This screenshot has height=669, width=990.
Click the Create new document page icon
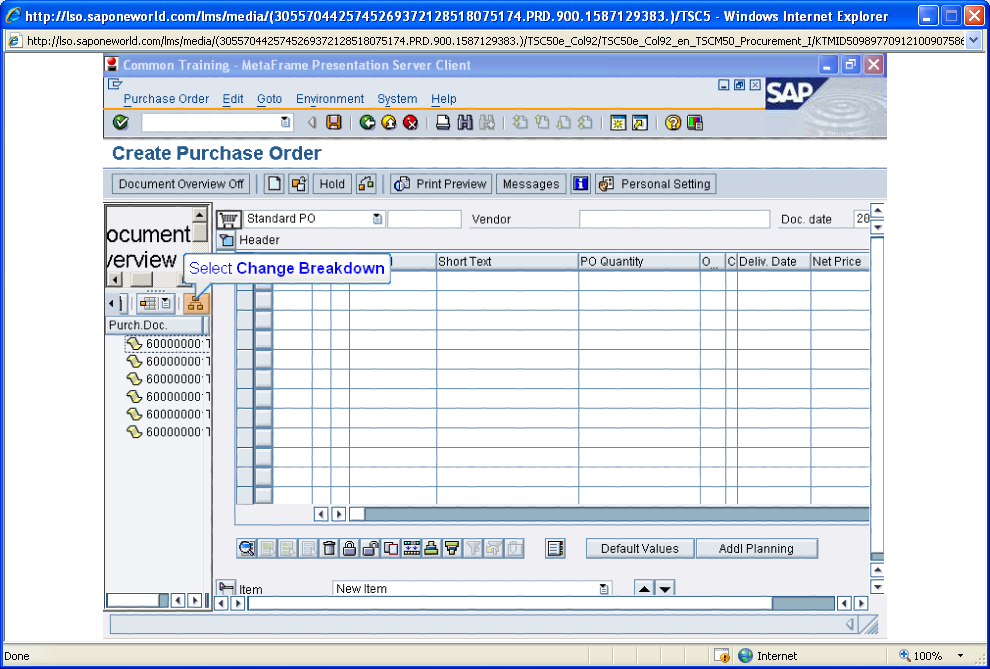coord(273,184)
